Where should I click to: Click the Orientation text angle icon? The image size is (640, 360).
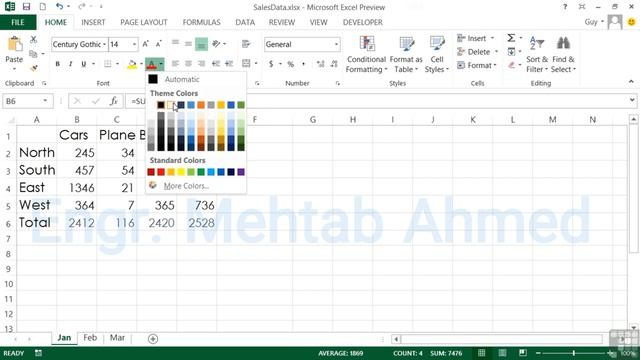coord(216,43)
